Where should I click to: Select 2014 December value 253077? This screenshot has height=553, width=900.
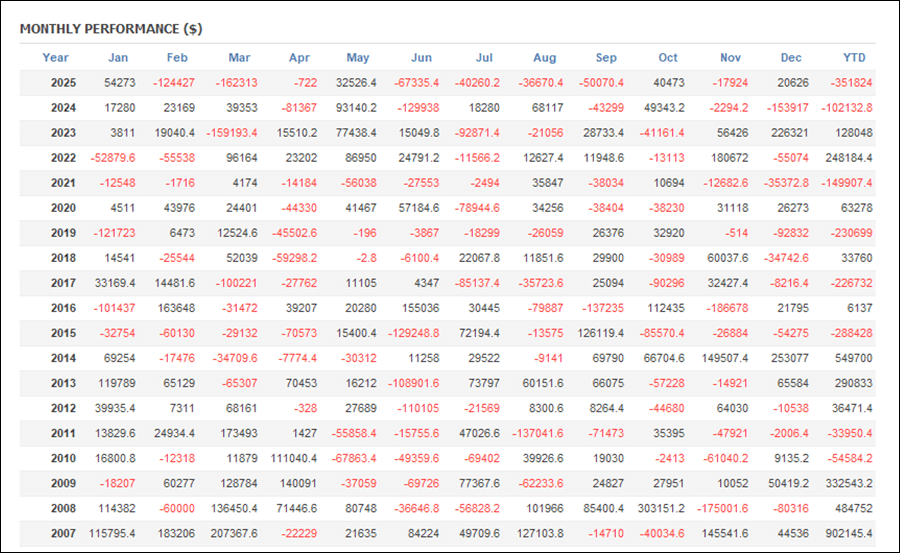click(x=788, y=357)
